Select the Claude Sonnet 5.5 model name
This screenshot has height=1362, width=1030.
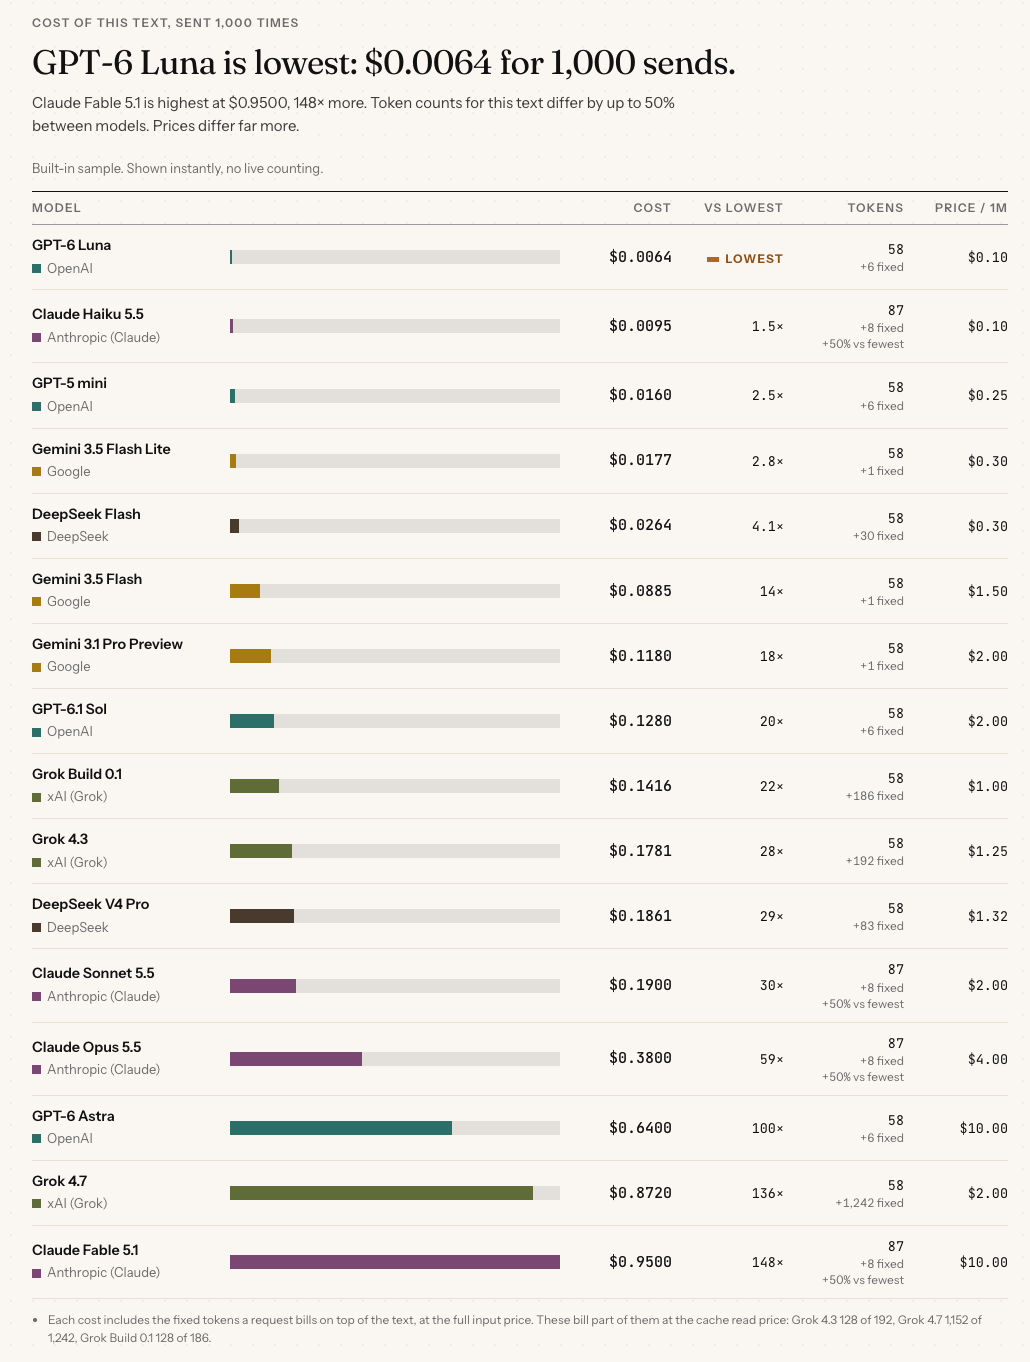coord(93,973)
